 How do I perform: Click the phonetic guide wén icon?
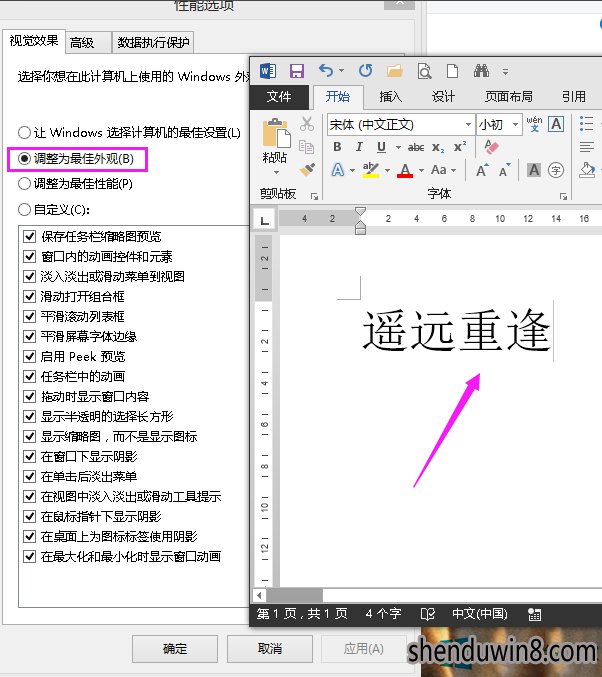coord(534,124)
